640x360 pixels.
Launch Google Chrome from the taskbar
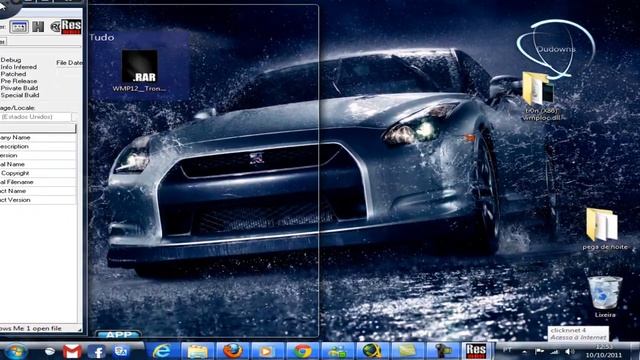(x=302, y=351)
